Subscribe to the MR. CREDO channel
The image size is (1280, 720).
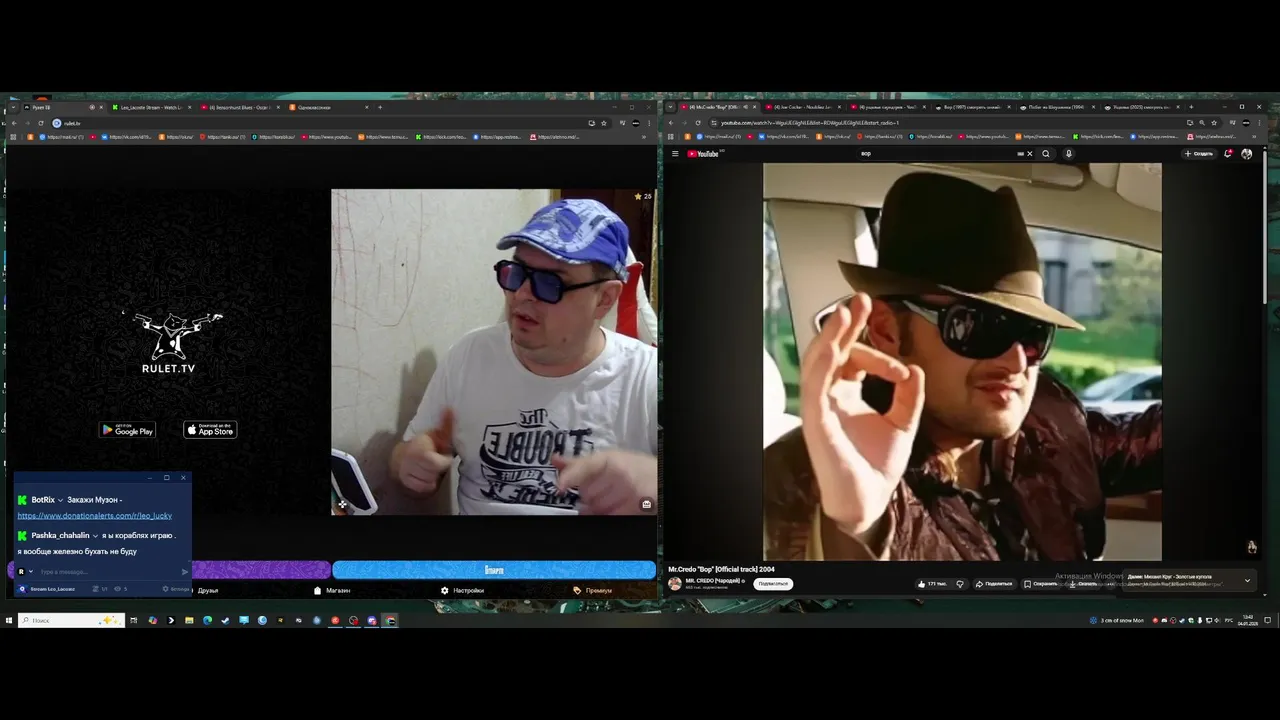click(773, 583)
